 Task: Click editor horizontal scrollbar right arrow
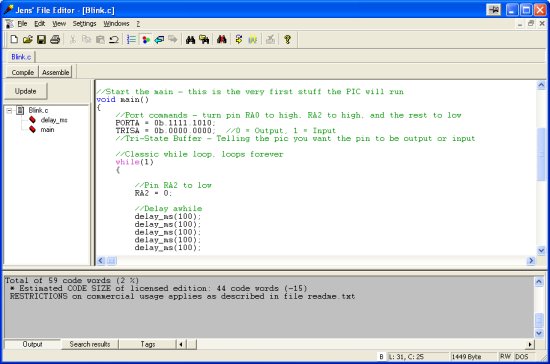(x=531, y=261)
